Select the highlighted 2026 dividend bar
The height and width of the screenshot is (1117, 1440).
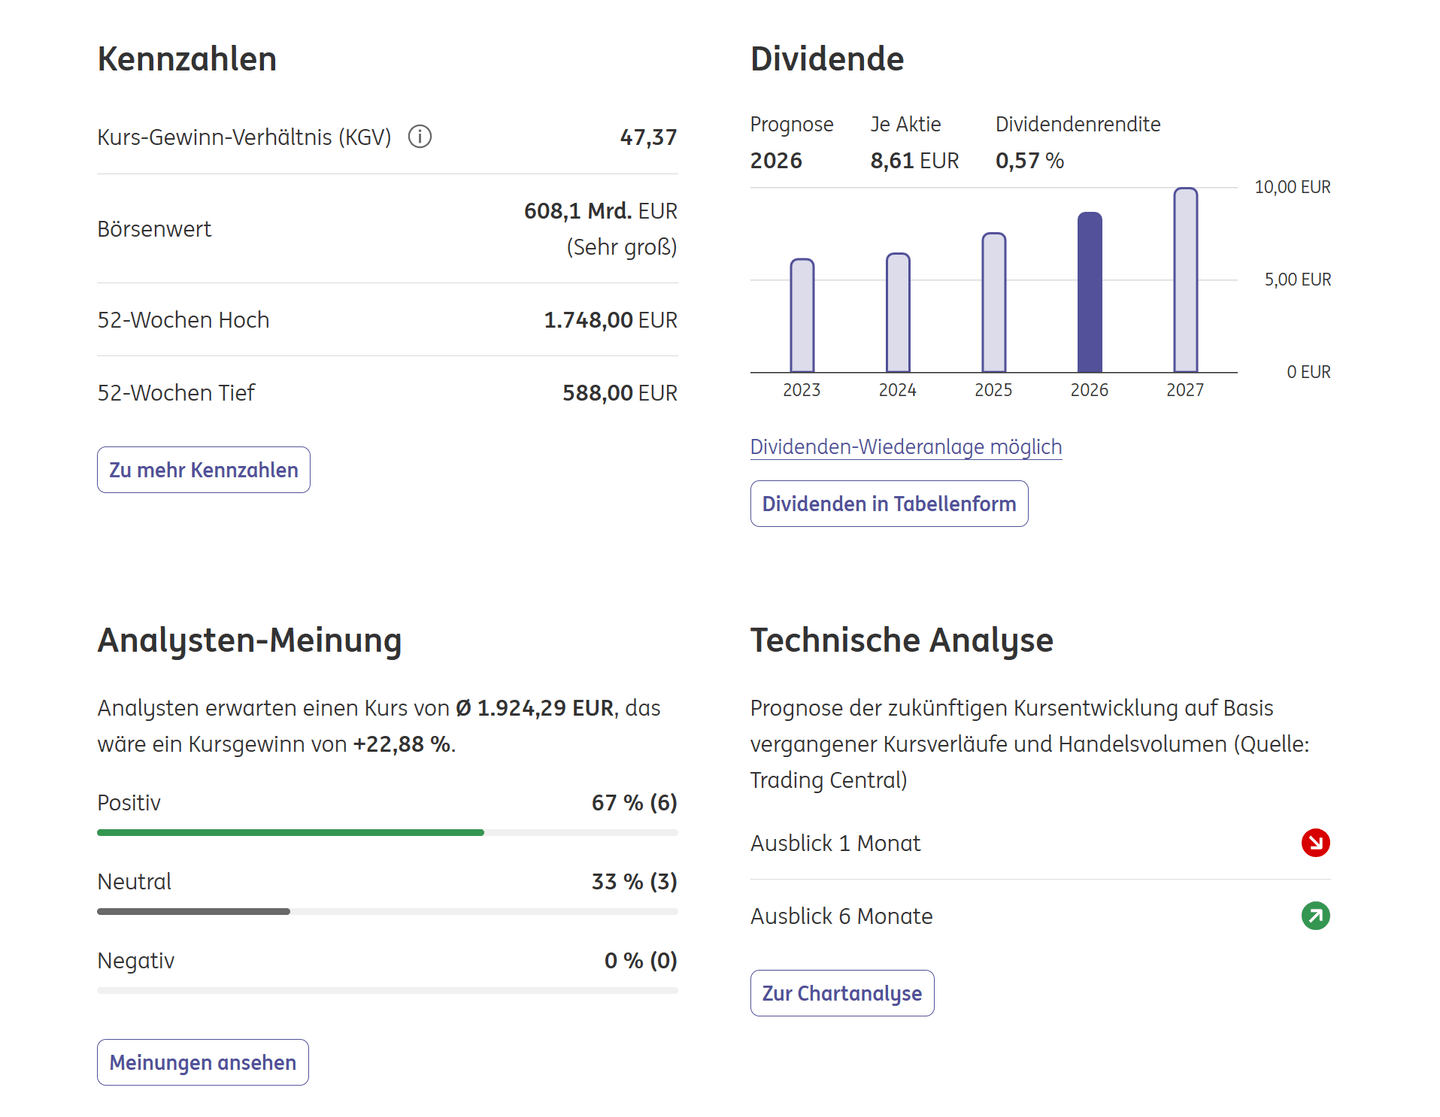tap(1090, 292)
